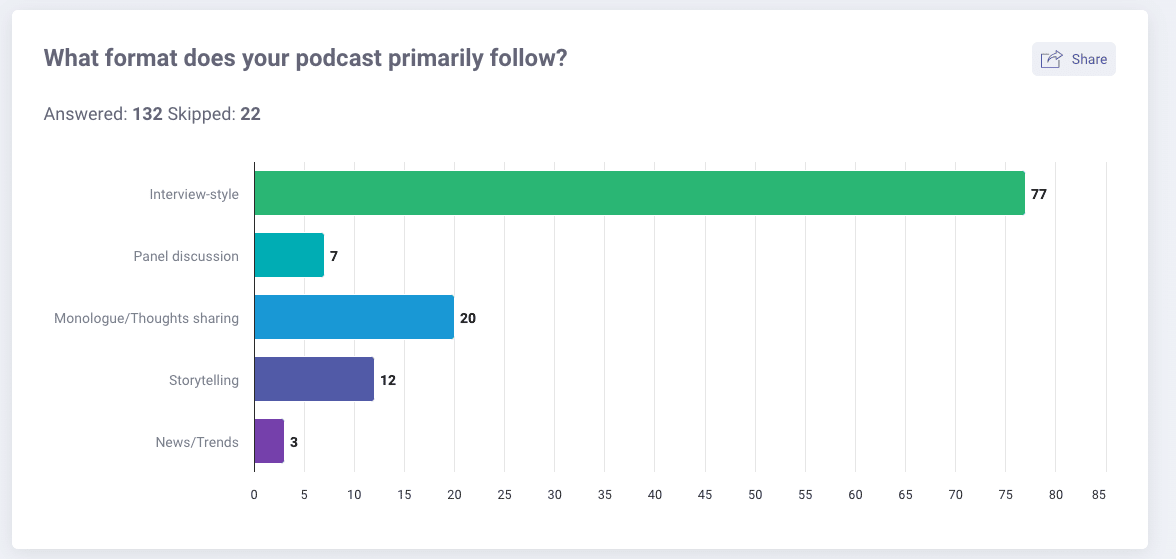Screen dimensions: 1176x559
Task: Click the value 7 data label
Action: pyautogui.click(x=334, y=256)
